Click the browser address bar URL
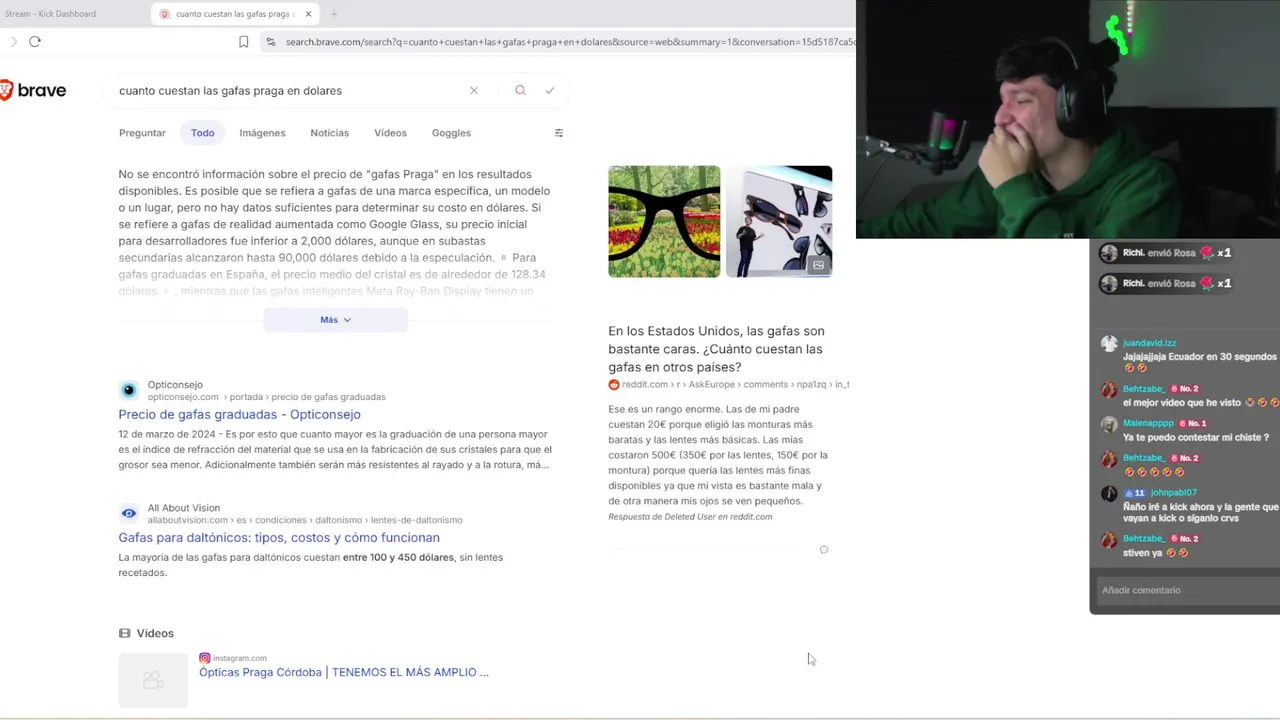The image size is (1280, 720). [x=570, y=42]
